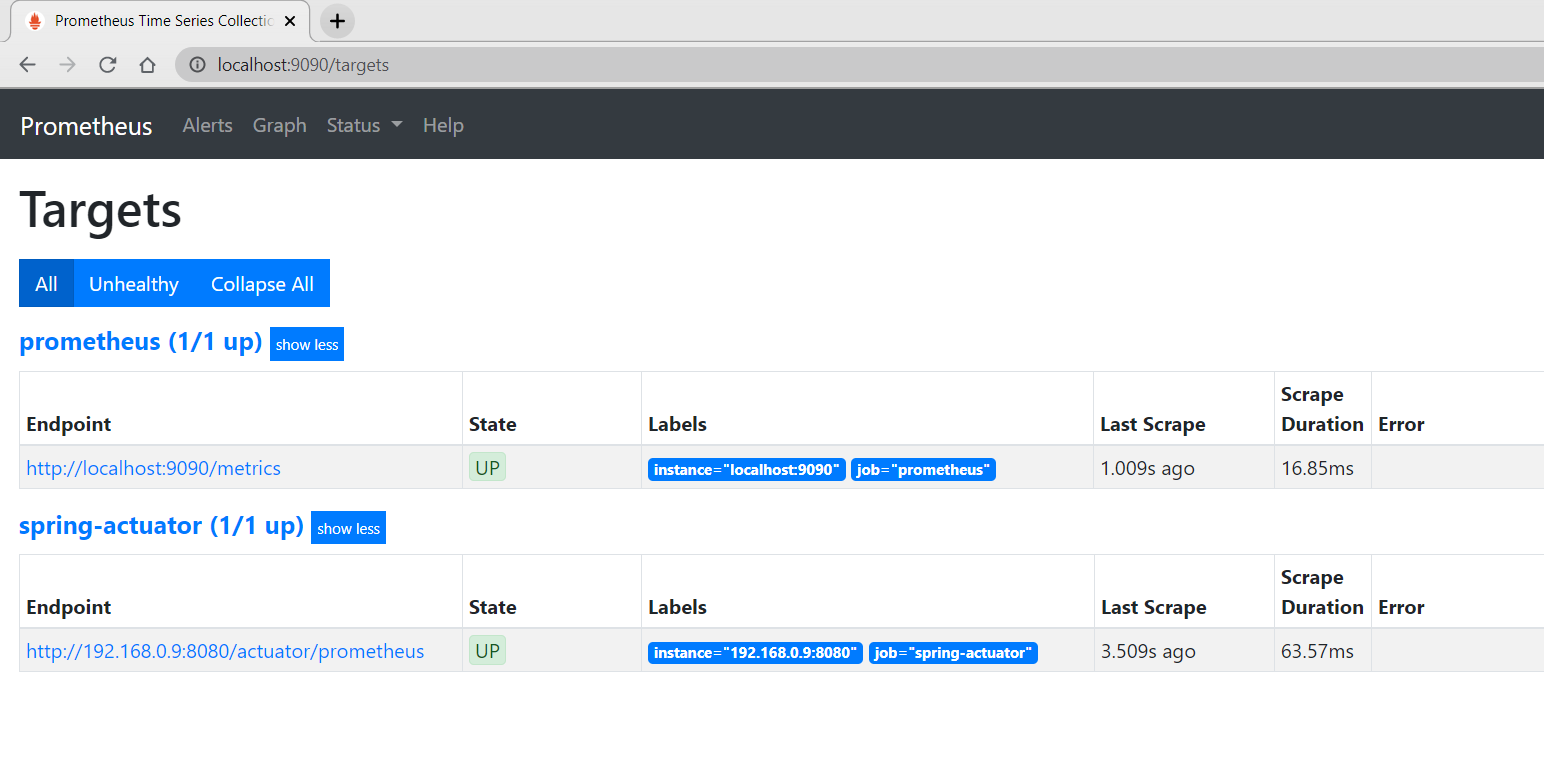The image size is (1544, 776).
Task: Click the browser forward arrow
Action: coord(67,65)
